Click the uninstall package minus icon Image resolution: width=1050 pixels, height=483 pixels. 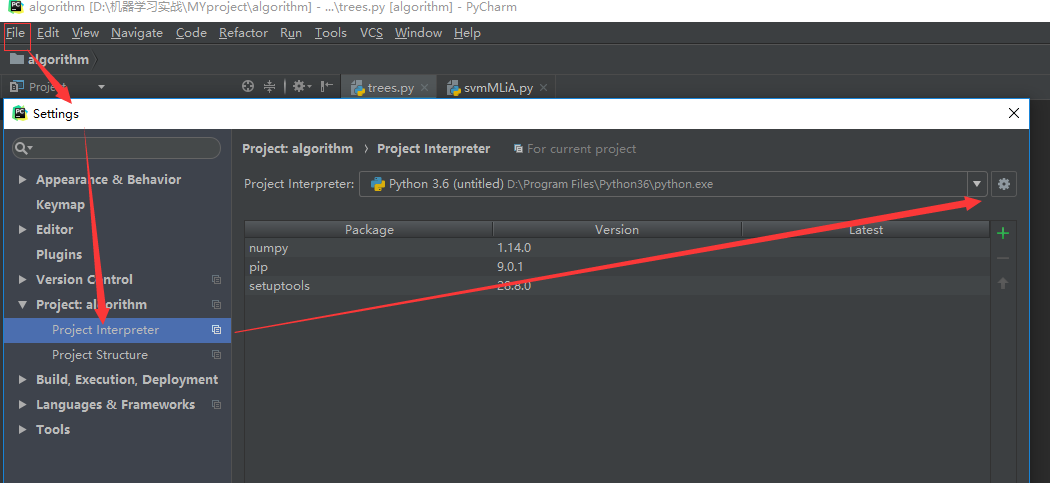(x=1002, y=259)
